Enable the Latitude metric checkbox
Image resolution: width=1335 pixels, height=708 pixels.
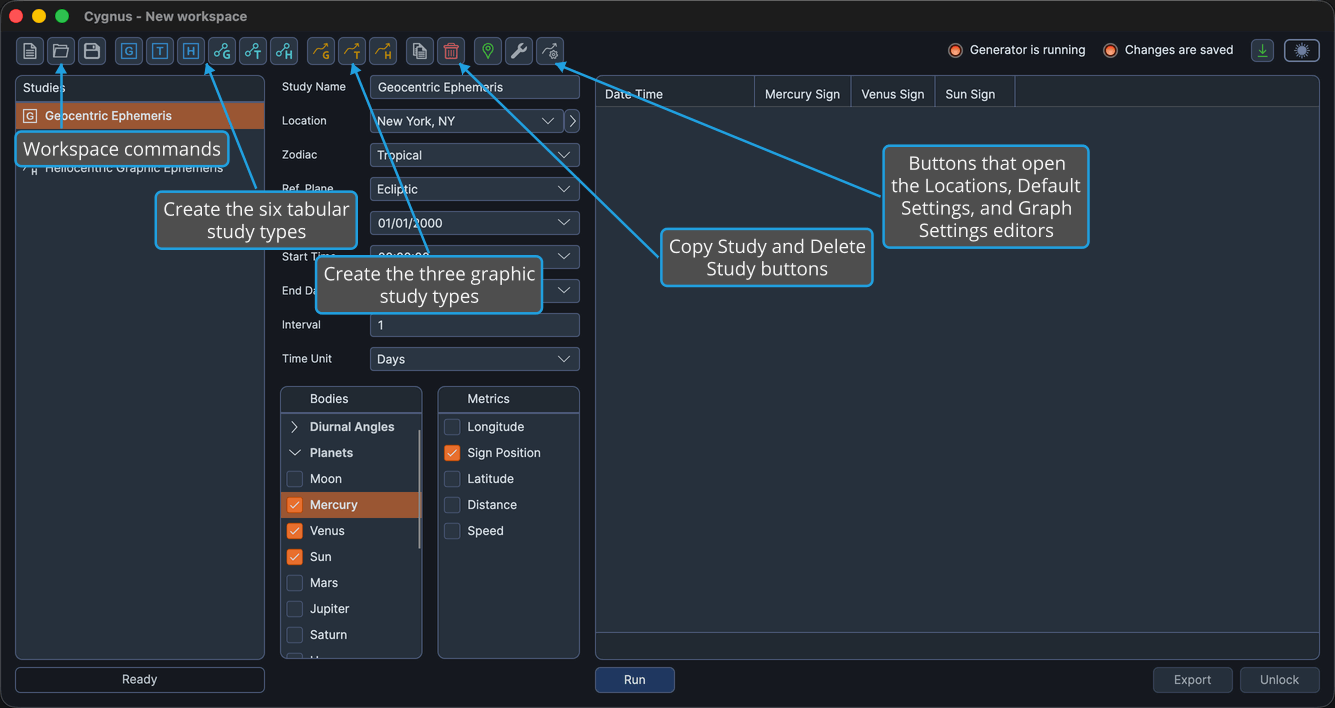pyautogui.click(x=452, y=479)
